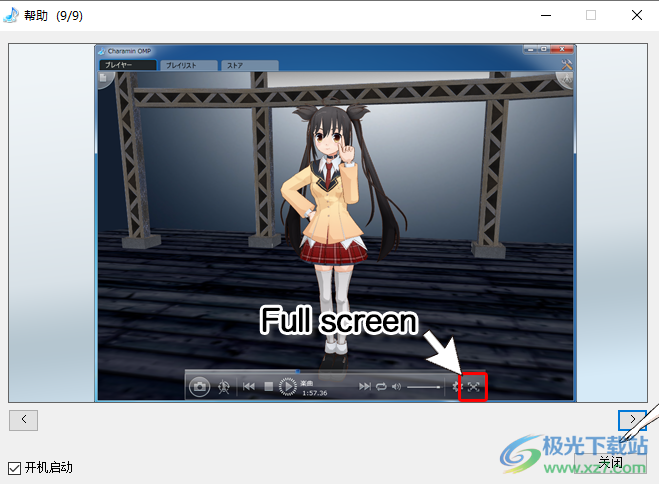Click the time readout 1:57.36
Viewport: 659px width, 484px height.
(315, 393)
